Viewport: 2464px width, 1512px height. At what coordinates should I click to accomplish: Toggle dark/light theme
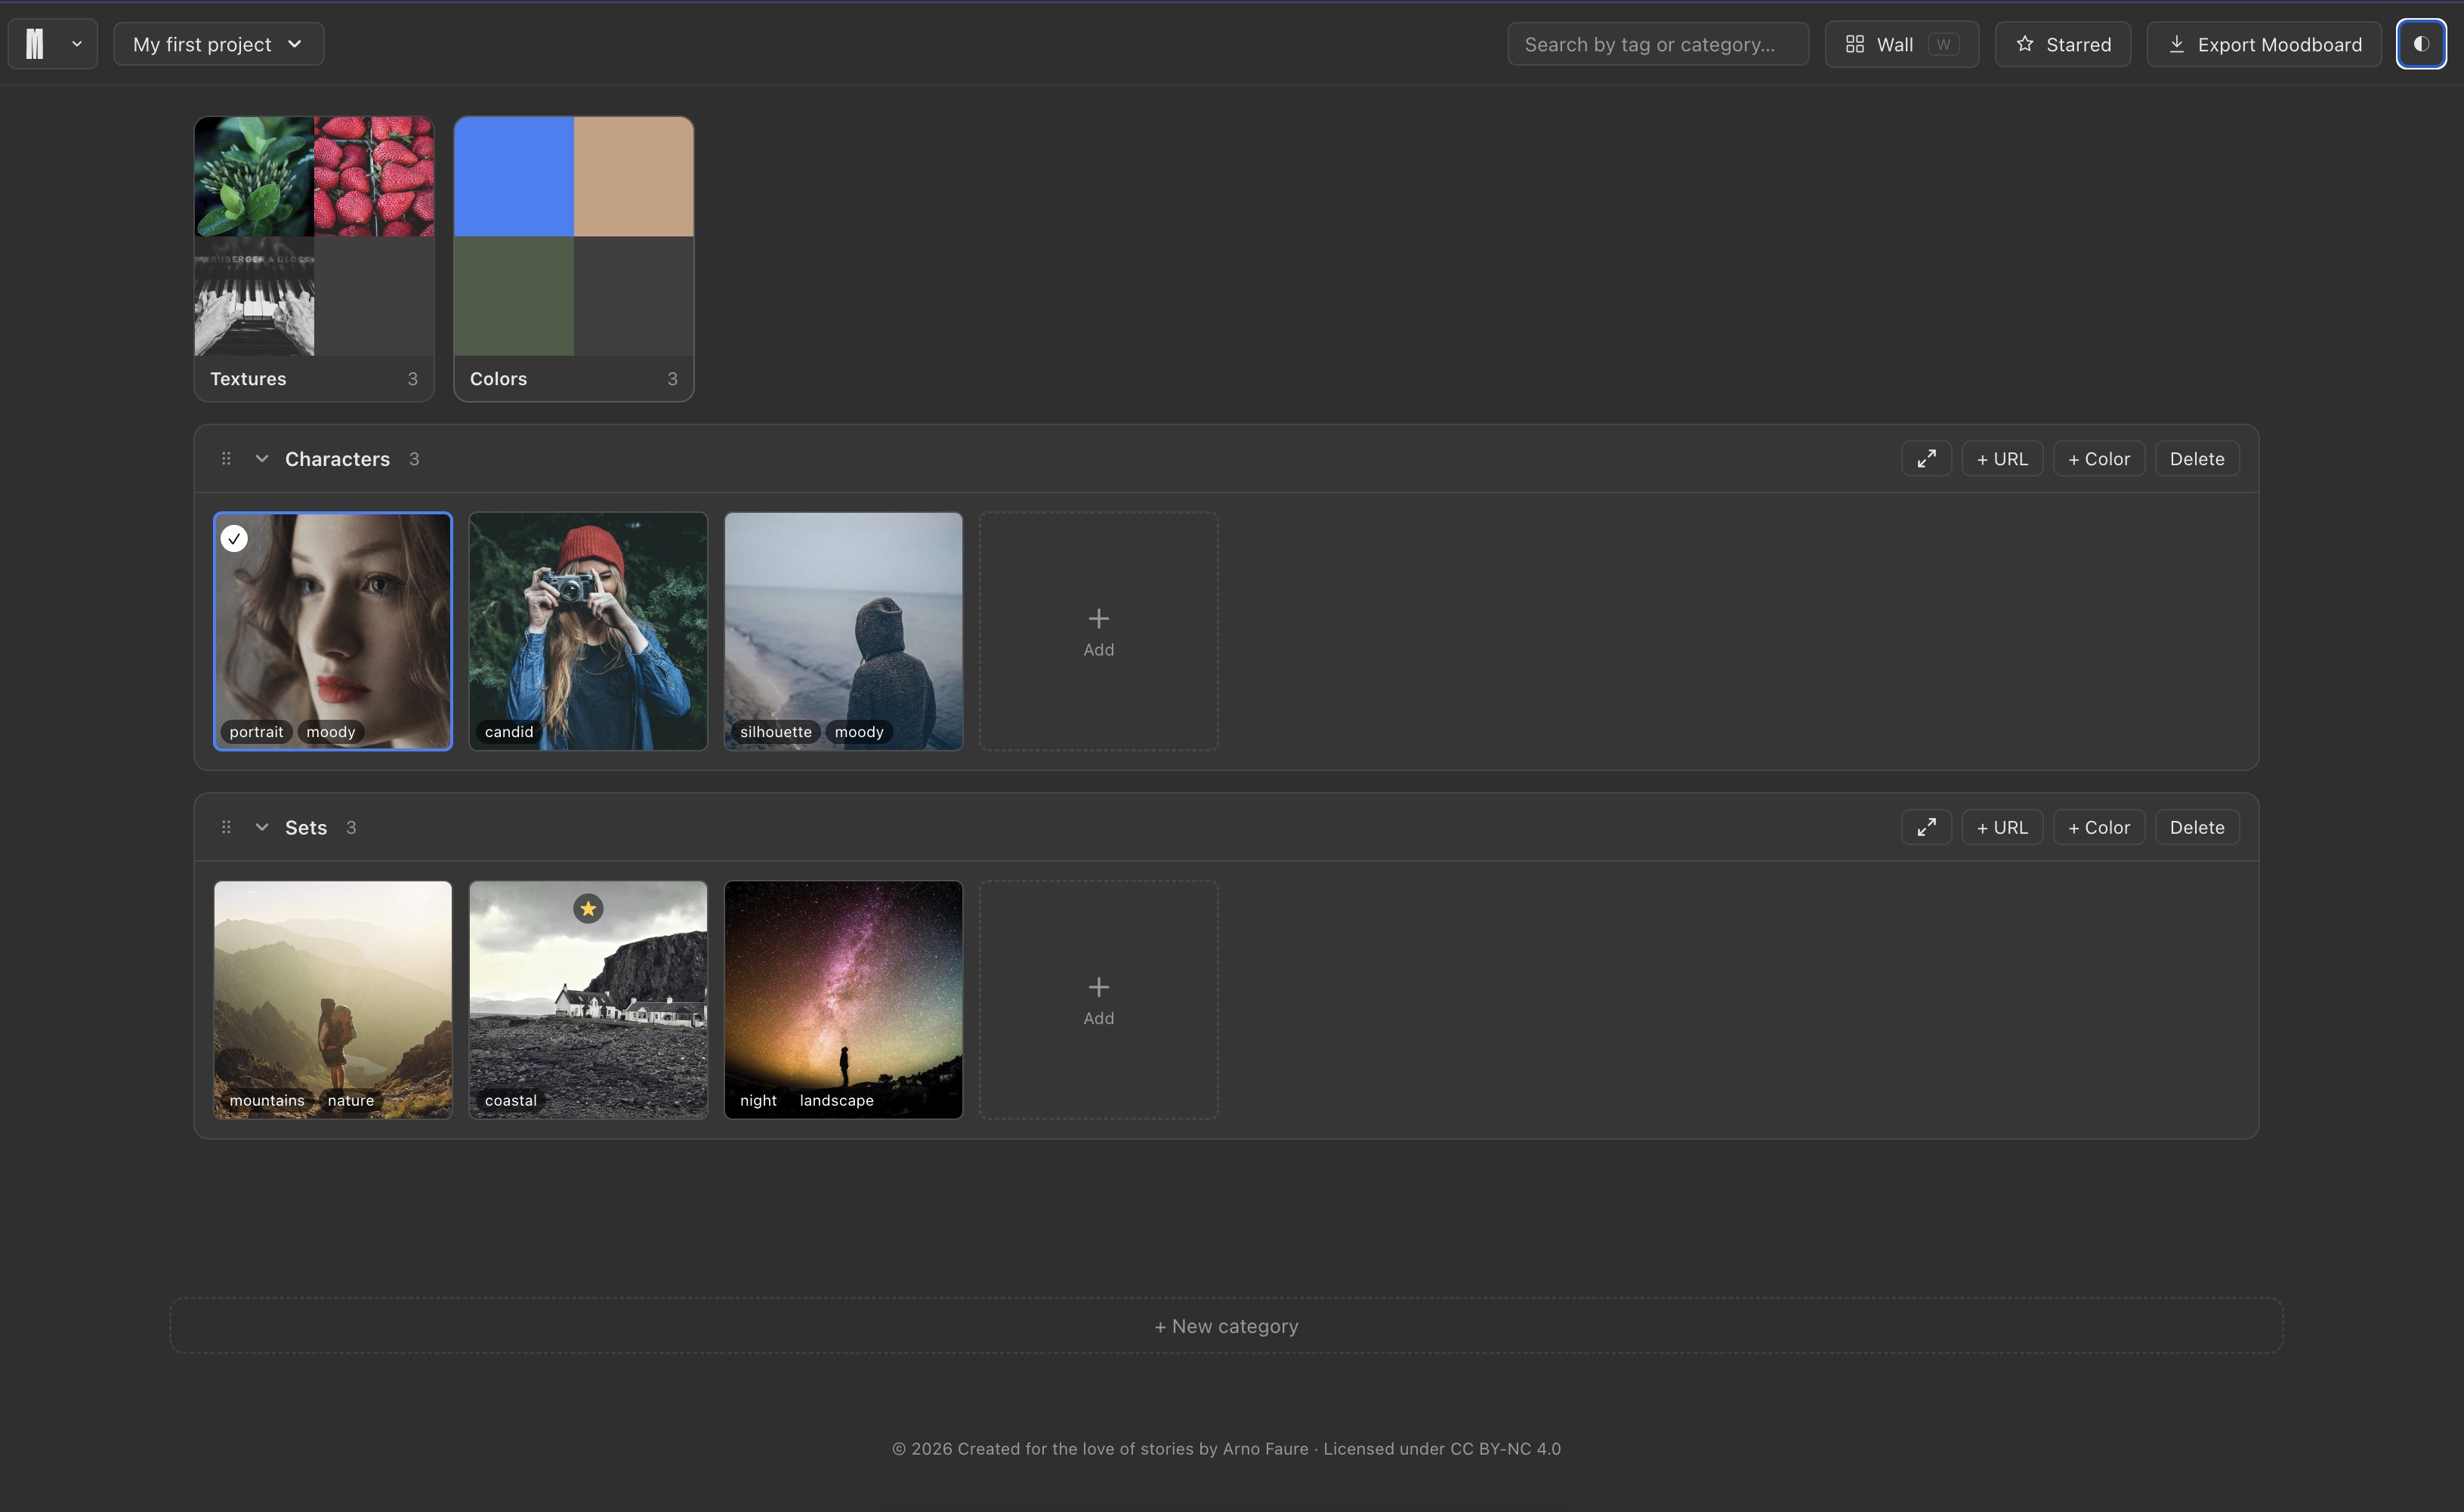pos(2421,44)
